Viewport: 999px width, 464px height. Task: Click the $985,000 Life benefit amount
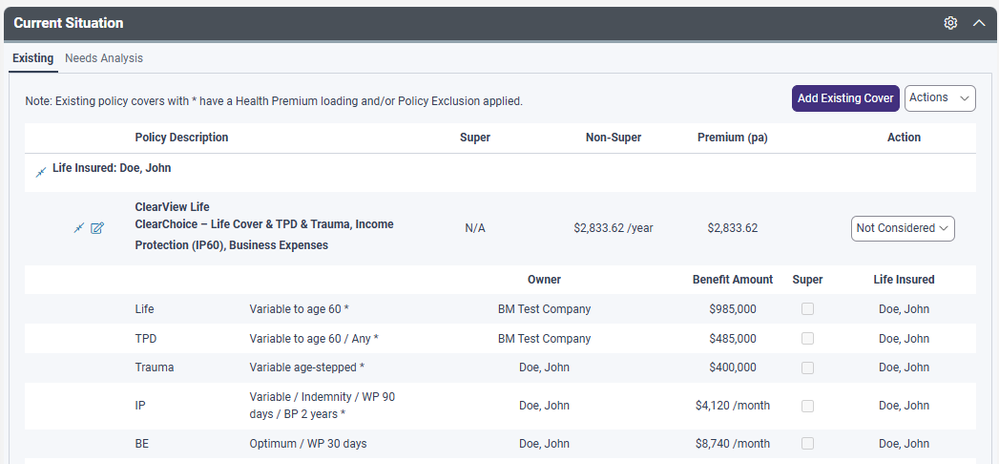pos(732,310)
